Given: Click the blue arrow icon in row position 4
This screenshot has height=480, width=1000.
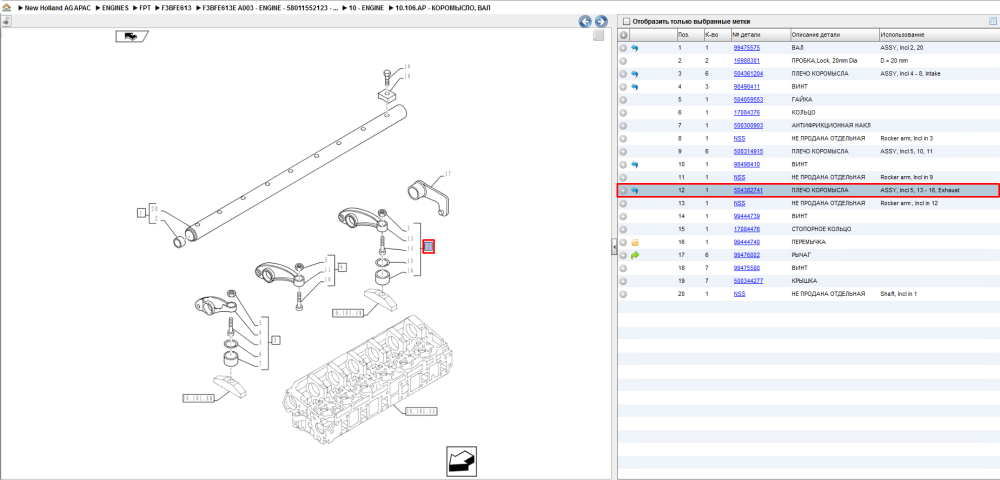Looking at the screenshot, I should (x=635, y=87).
